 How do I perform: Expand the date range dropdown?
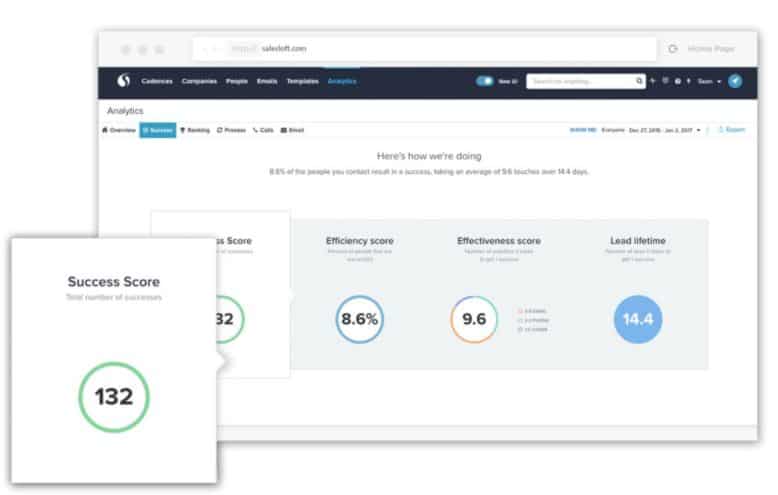665,130
